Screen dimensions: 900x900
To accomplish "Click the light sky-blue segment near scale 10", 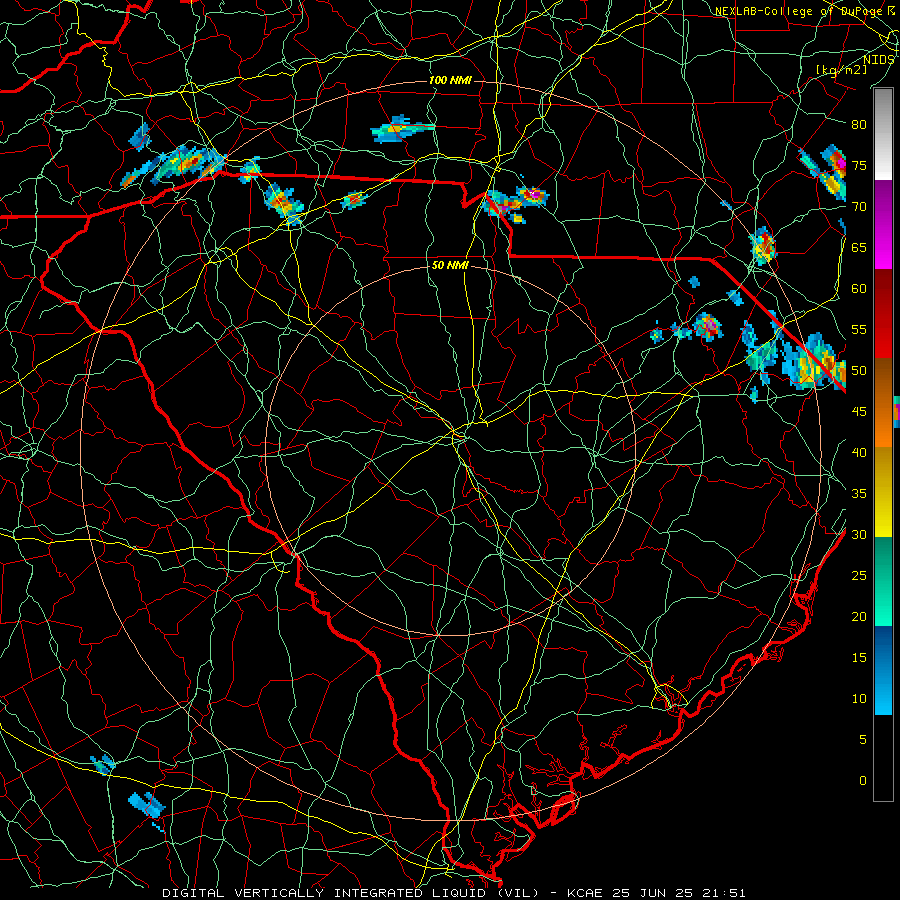I will pyautogui.click(x=883, y=692).
